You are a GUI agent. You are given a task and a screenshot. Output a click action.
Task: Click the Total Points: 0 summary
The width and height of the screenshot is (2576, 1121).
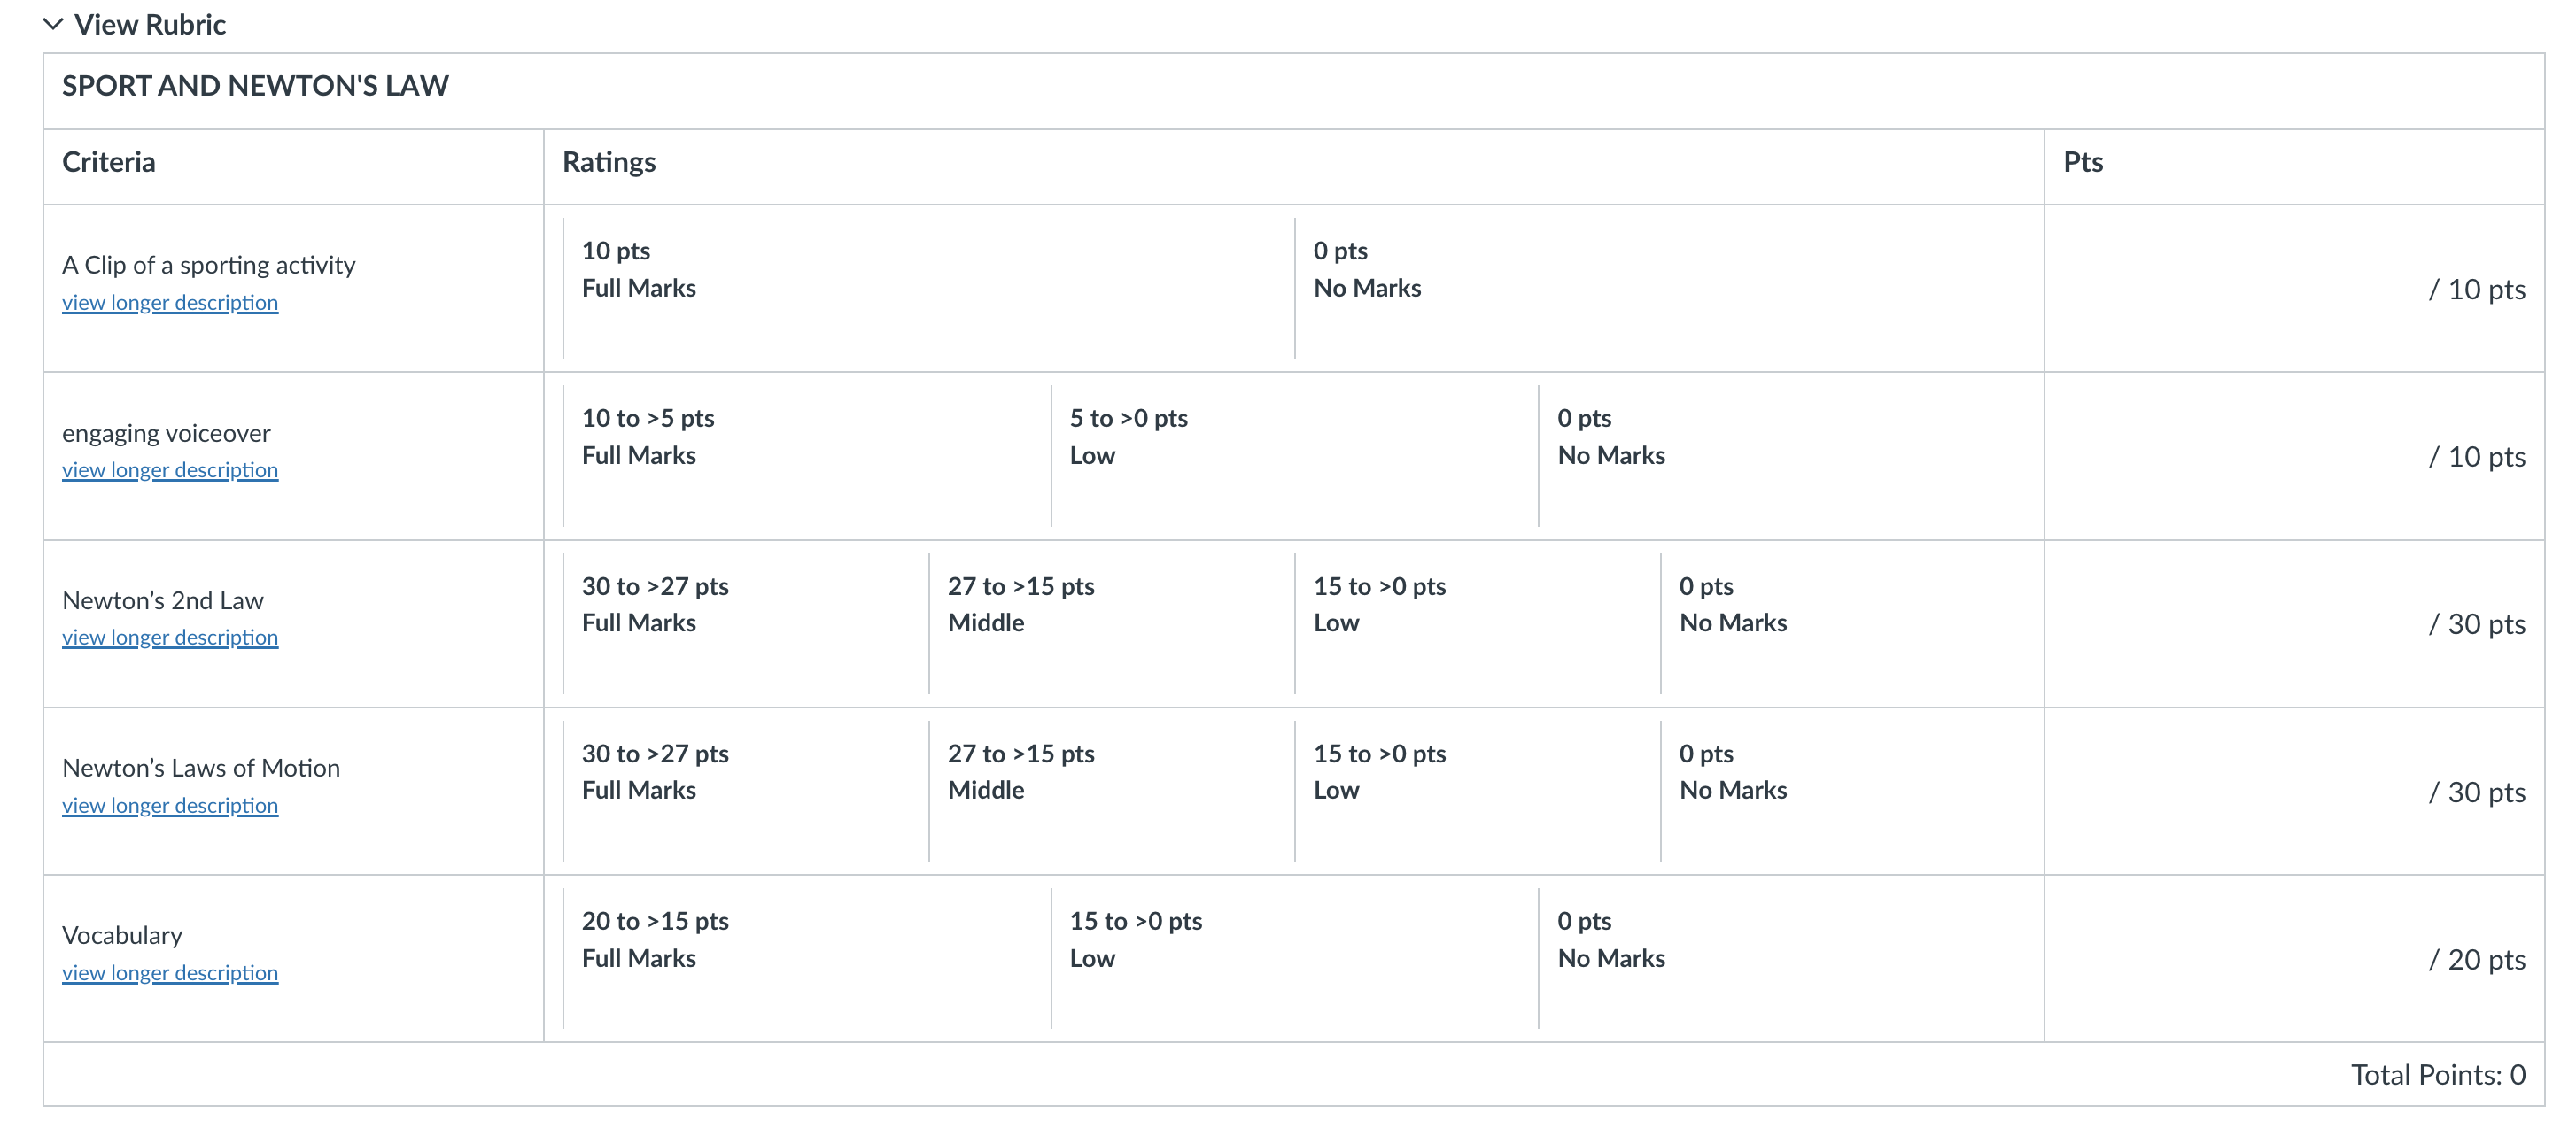point(2438,1074)
